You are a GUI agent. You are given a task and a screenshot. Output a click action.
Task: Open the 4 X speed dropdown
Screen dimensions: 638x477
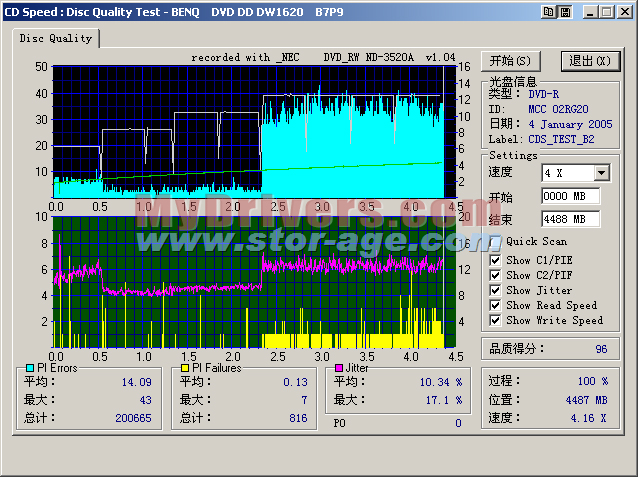point(601,173)
